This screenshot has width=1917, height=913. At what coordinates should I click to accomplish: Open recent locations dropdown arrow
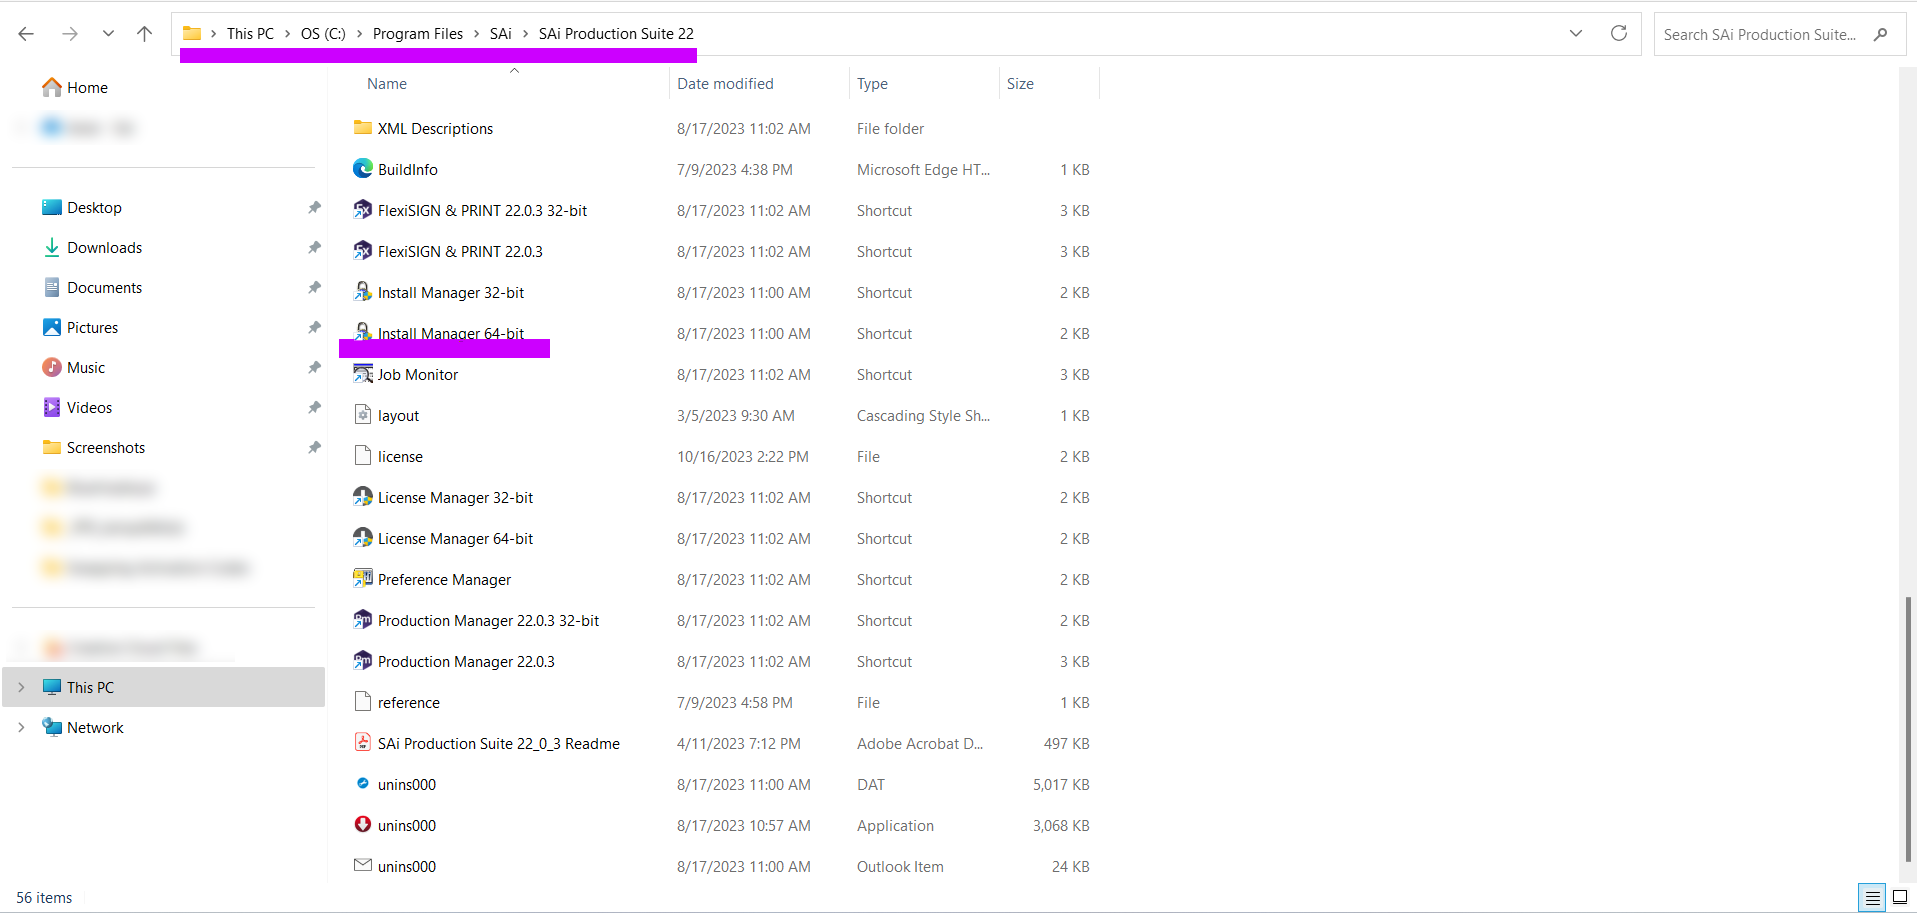(x=108, y=34)
